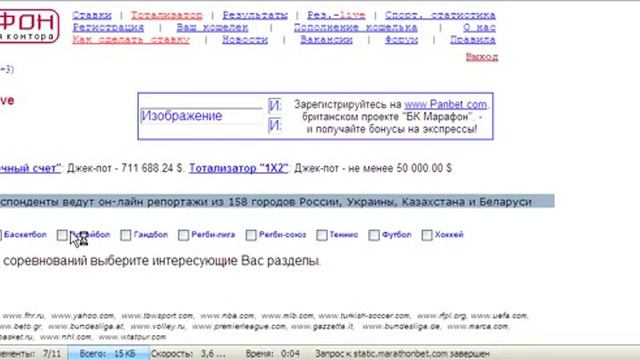Open the Тотализатор navigation link
The image size is (640, 360).
167,15
